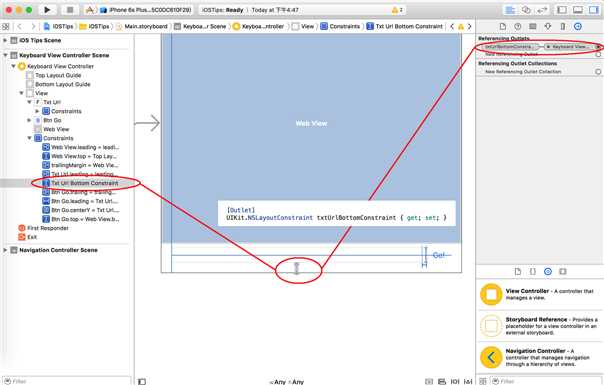Image resolution: width=604 pixels, height=385 pixels.
Task: Switch to the Assistant editor
Action: click(x=526, y=10)
